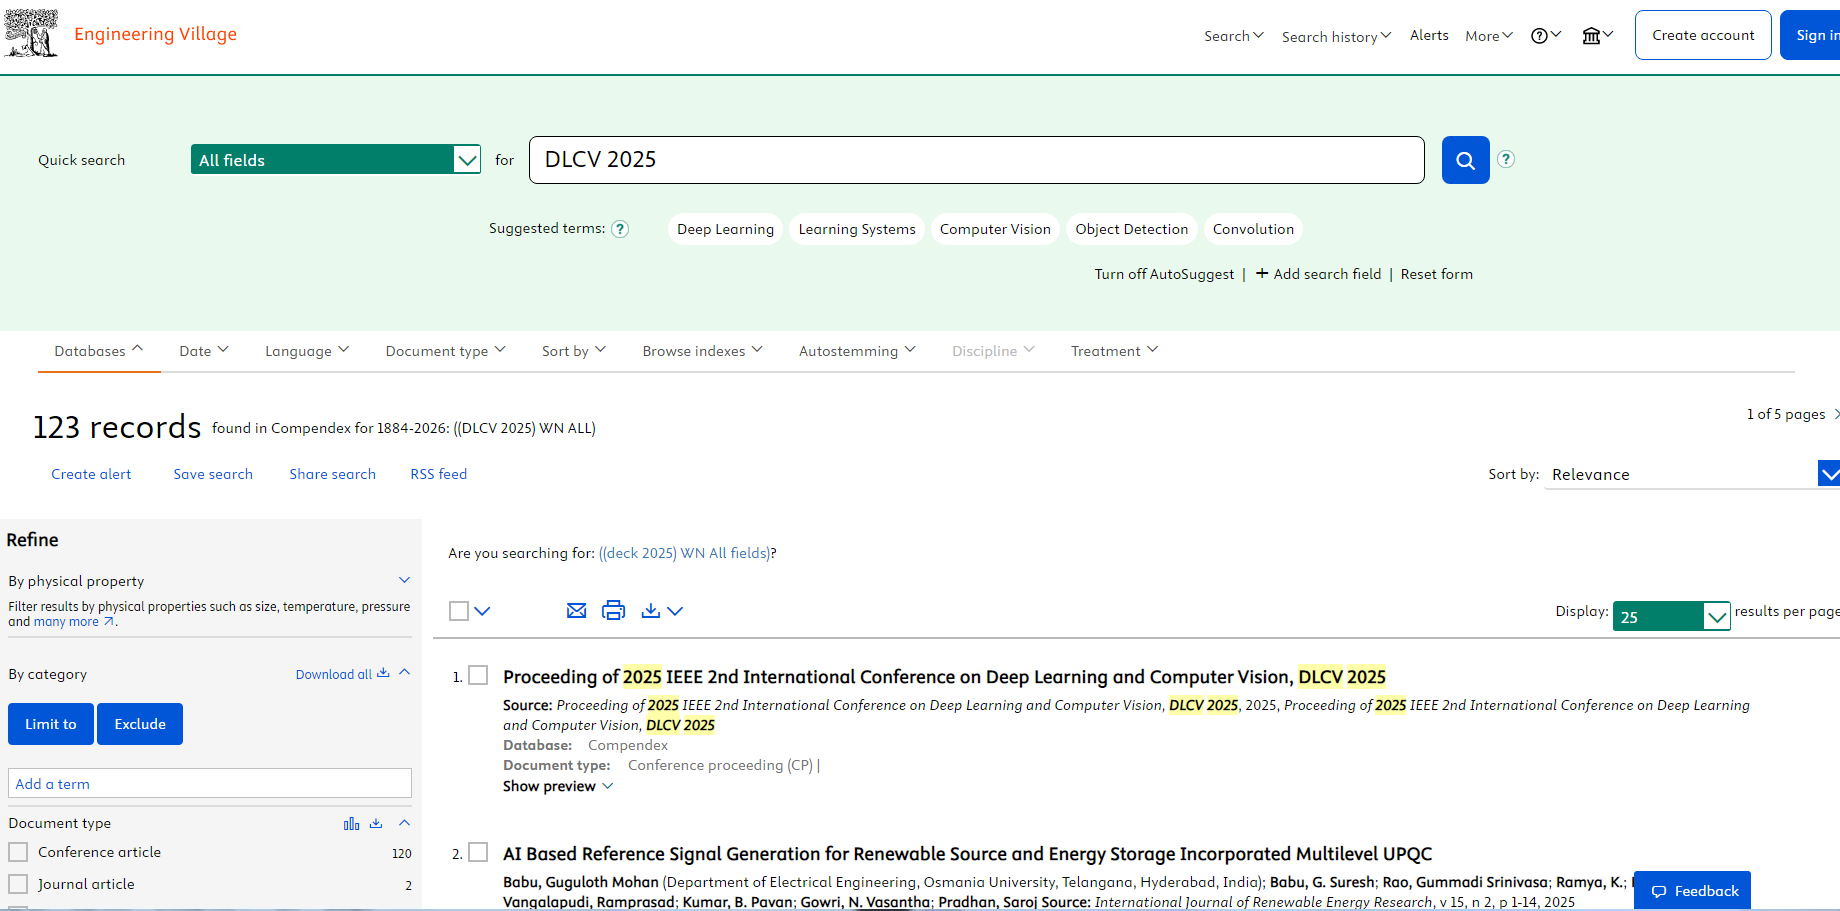
Task: Click the Limit to button
Action: click(51, 724)
